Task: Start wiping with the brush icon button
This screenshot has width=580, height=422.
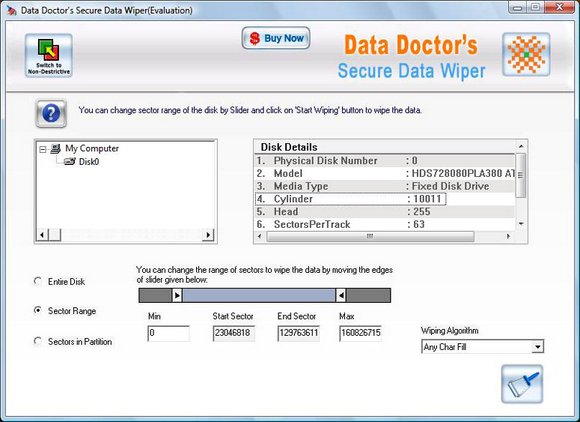Action: pos(522,384)
